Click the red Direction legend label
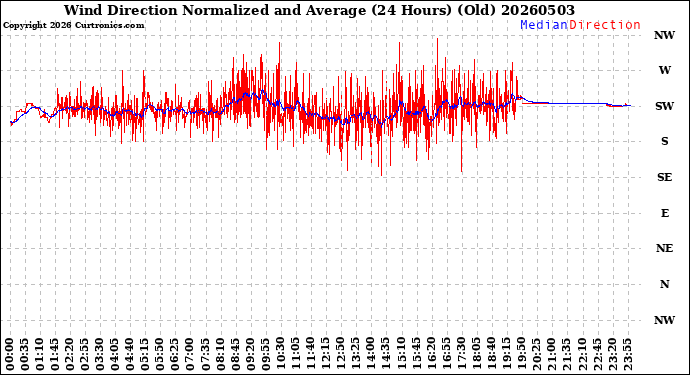This screenshot has width=690, height=375. [605, 25]
